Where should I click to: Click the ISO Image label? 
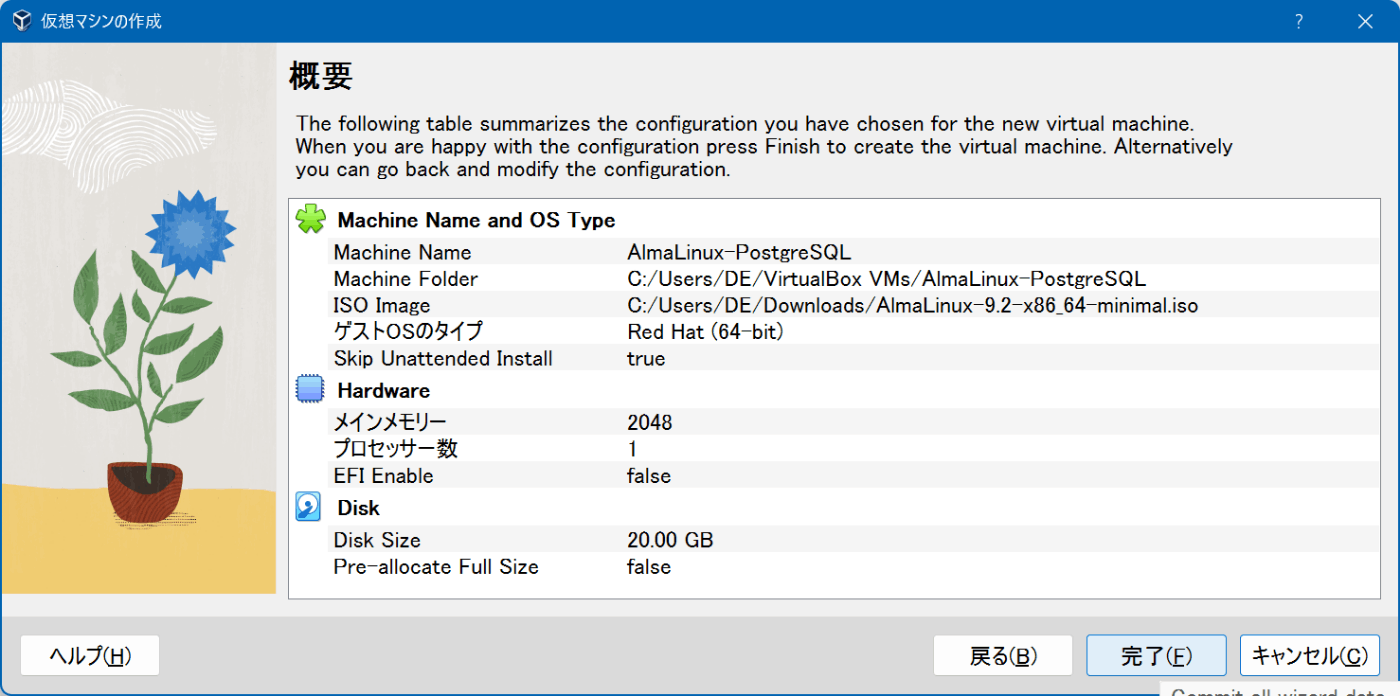pos(382,305)
